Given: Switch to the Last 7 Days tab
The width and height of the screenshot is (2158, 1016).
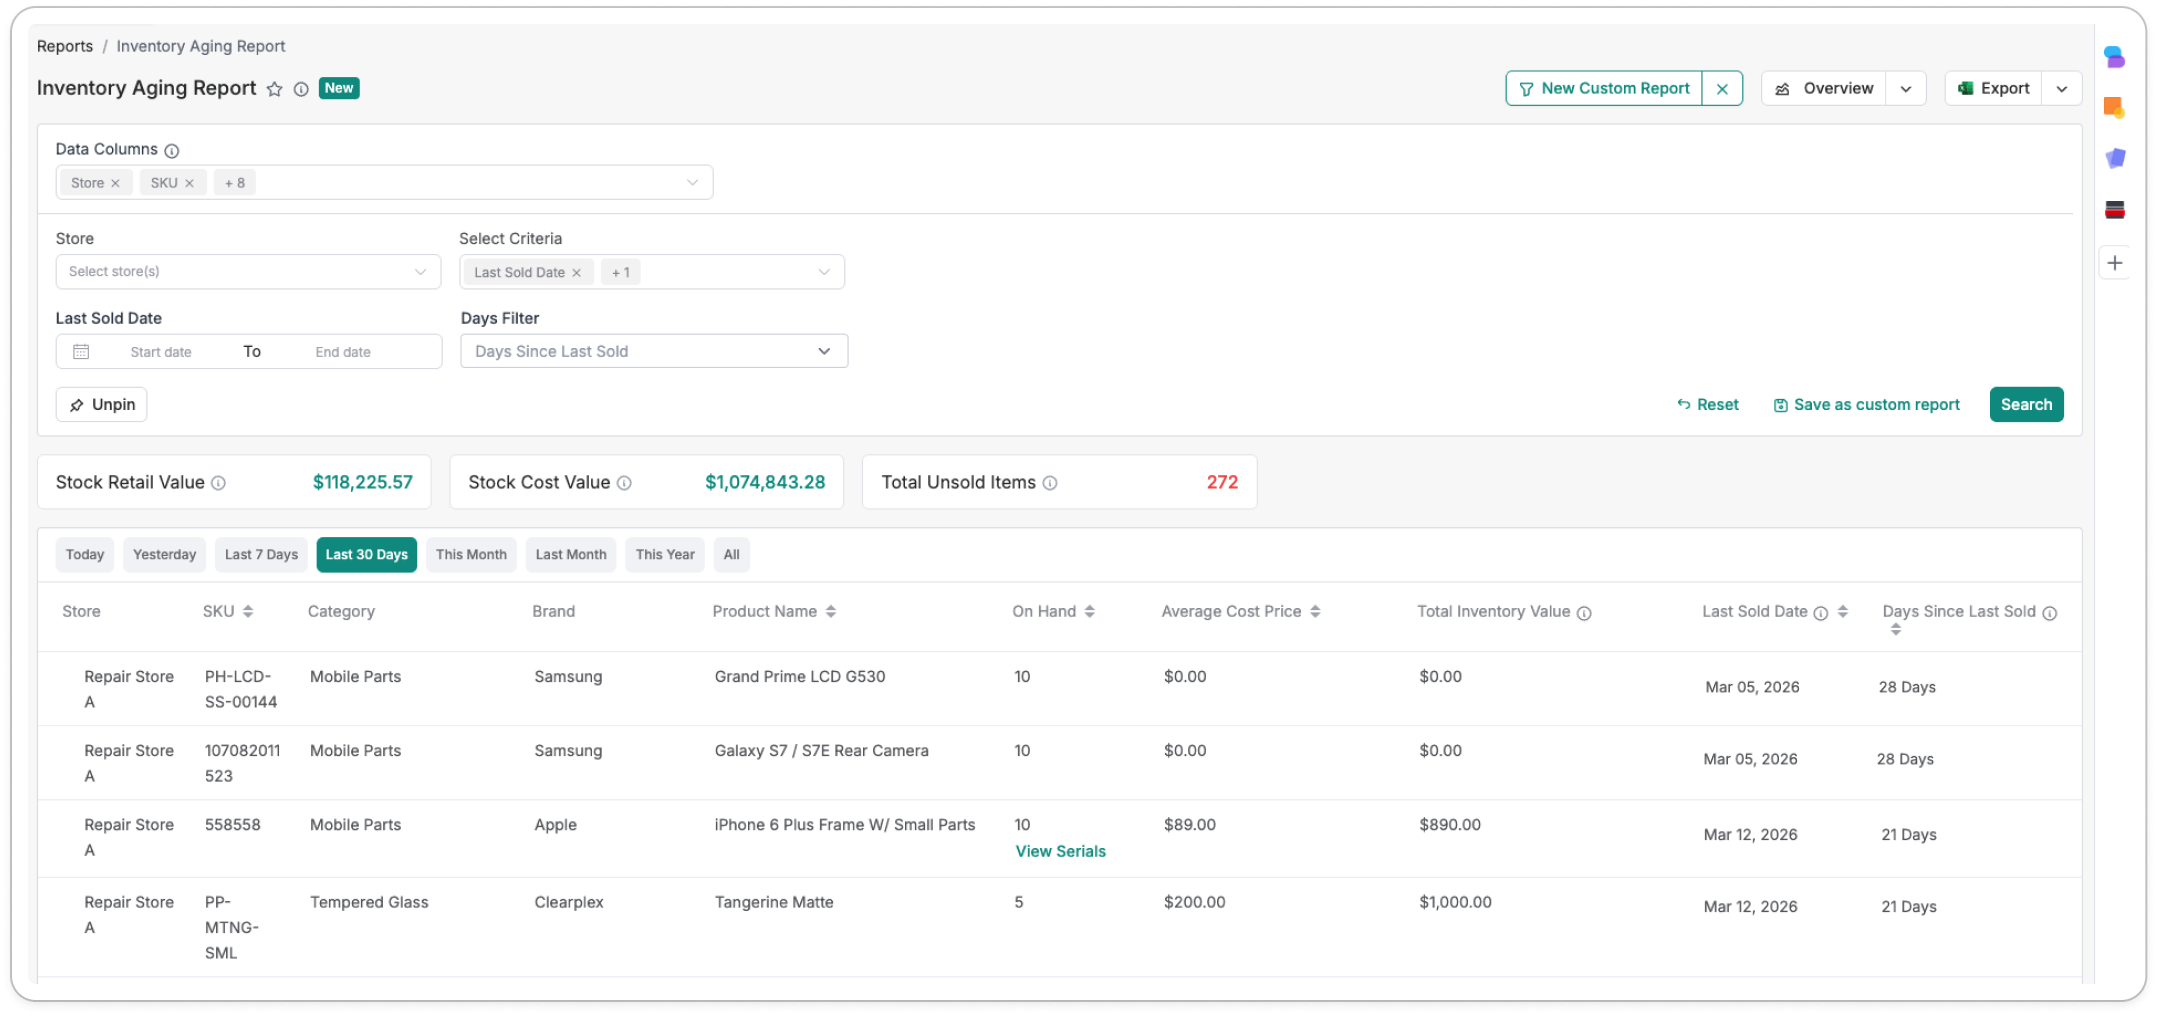Looking at the screenshot, I should point(261,554).
